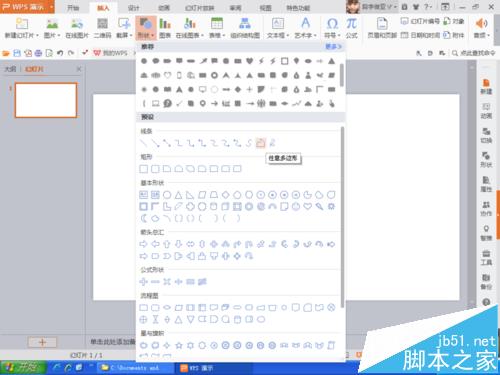Collapse the Shapes (形状) dropdown button

(x=146, y=28)
